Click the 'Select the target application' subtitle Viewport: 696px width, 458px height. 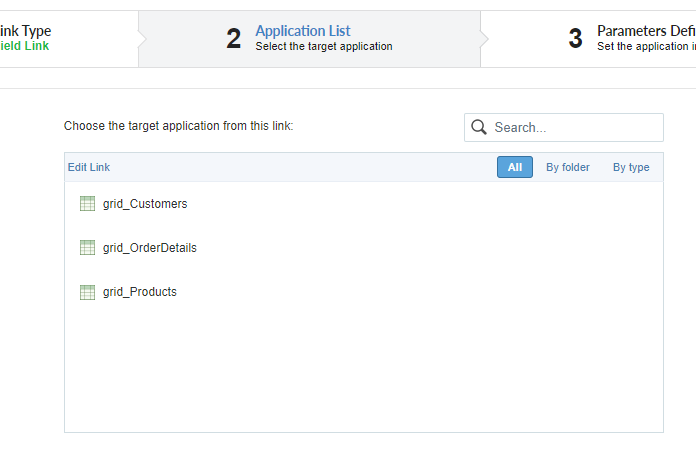[323, 46]
